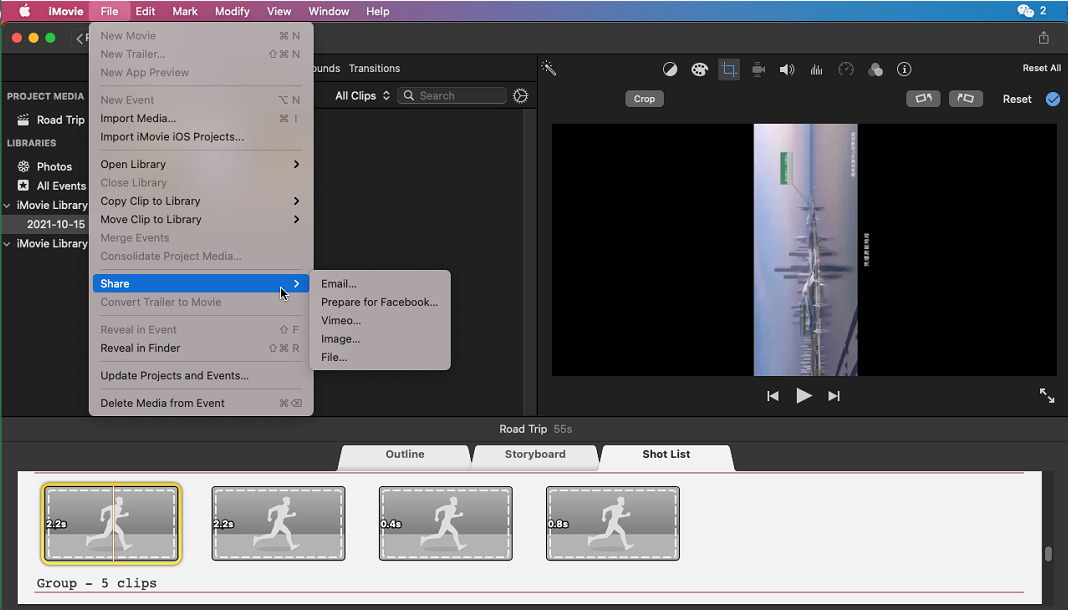Open the Window menu
This screenshot has width=1068, height=610.
(329, 11)
